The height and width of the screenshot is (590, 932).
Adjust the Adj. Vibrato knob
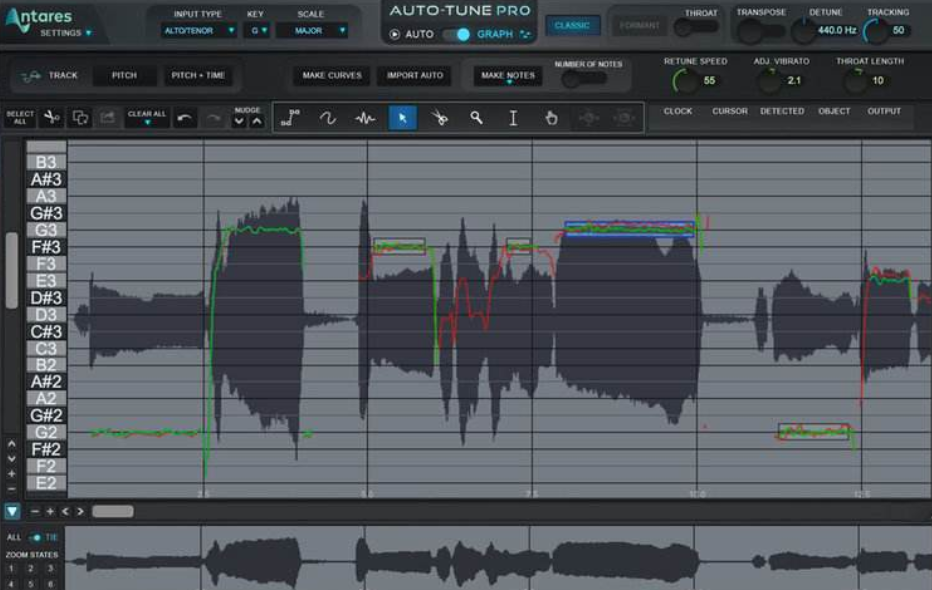tap(770, 81)
